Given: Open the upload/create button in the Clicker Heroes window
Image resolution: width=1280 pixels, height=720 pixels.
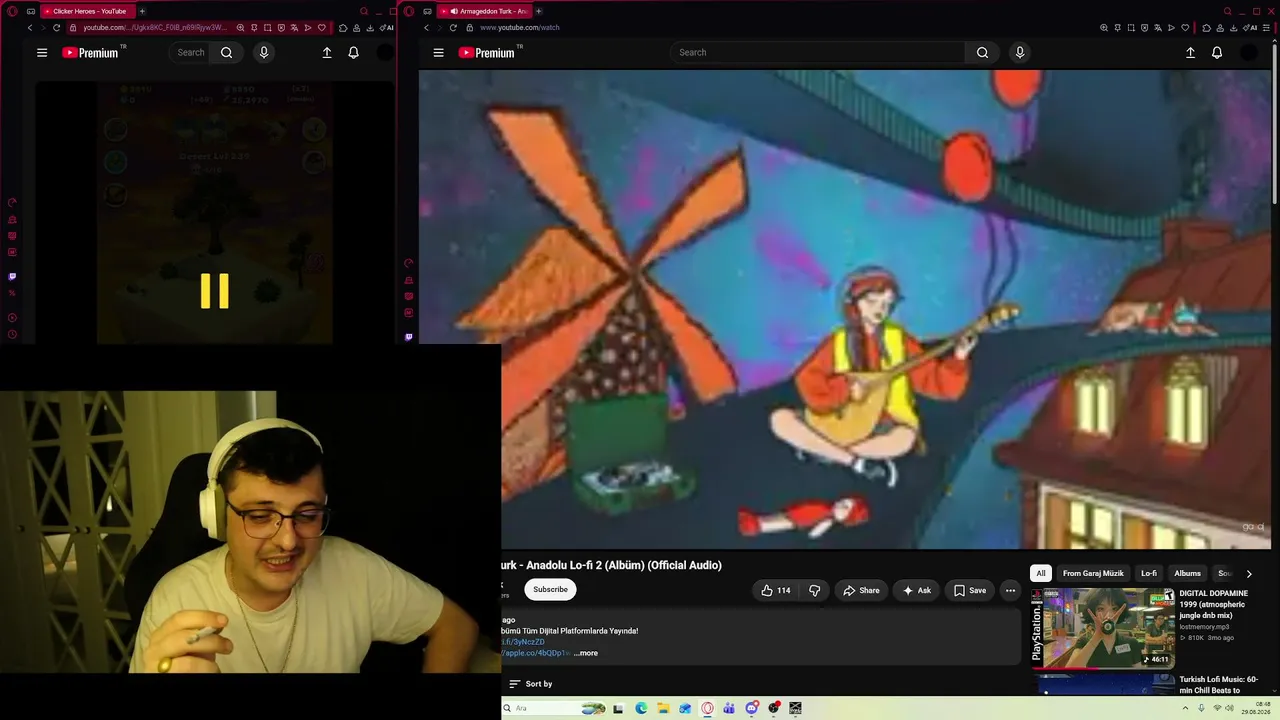Looking at the screenshot, I should 326,53.
